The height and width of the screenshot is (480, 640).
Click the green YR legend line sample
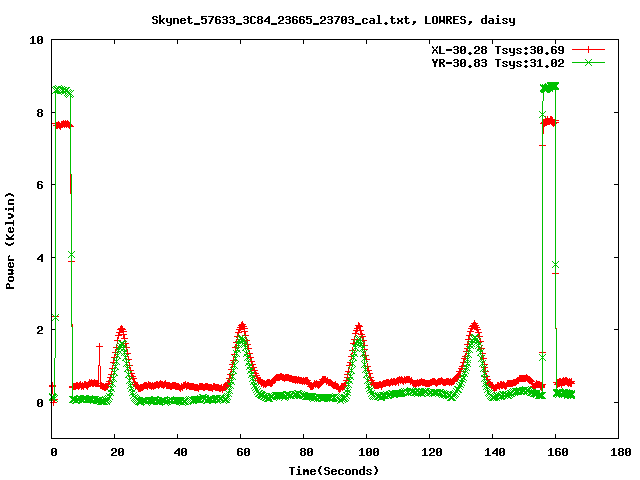[588, 62]
